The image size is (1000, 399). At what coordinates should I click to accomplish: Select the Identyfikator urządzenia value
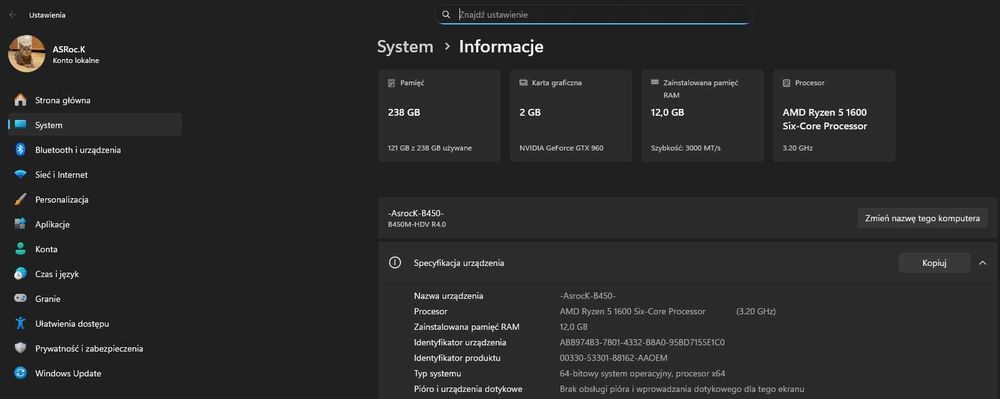[x=642, y=342]
